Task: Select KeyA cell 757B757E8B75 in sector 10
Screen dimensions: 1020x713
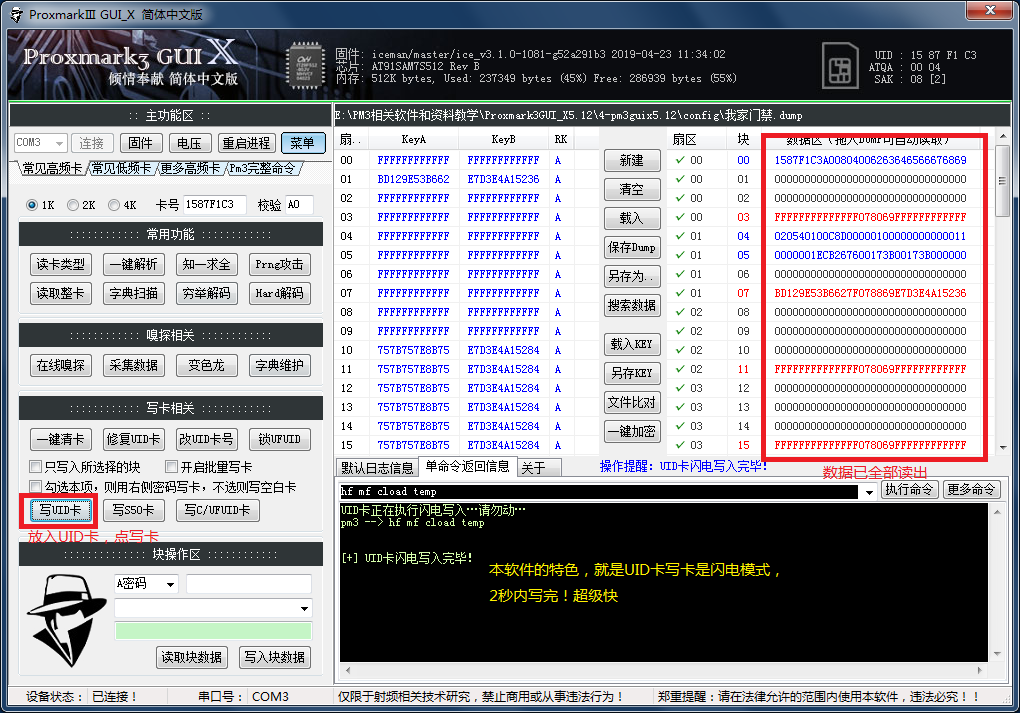Action: [413, 350]
